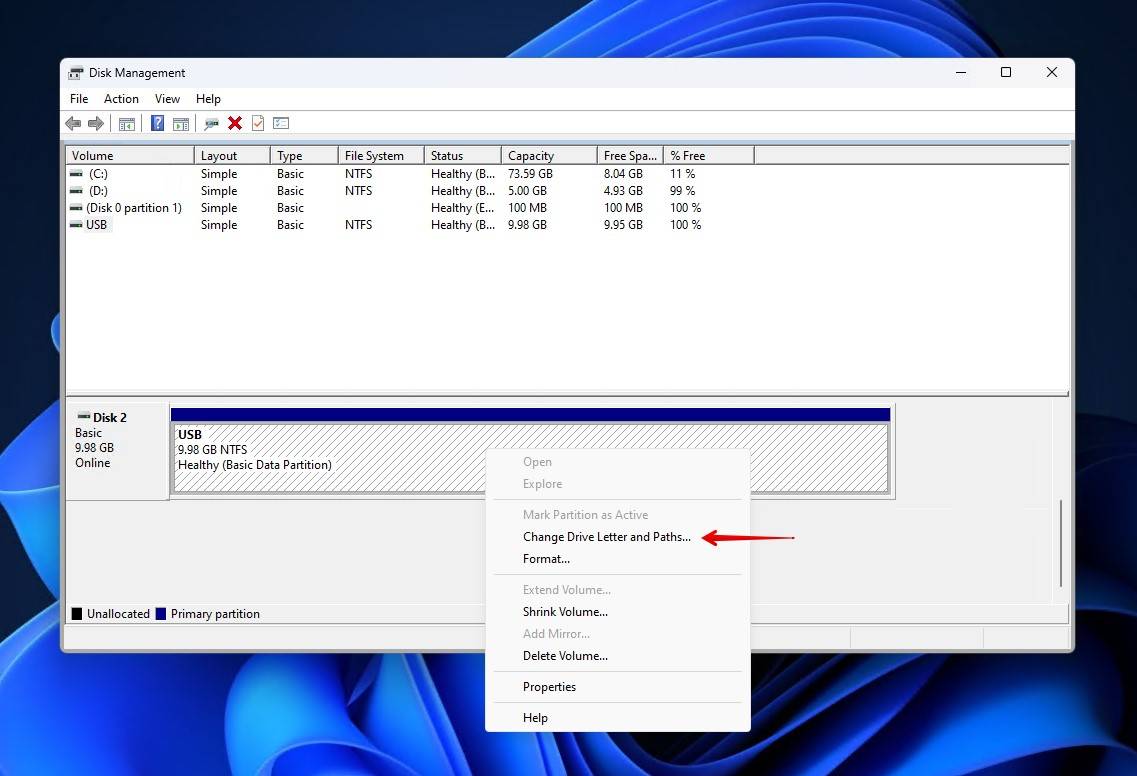
Task: Select Delete Volume... option
Action: [565, 656]
